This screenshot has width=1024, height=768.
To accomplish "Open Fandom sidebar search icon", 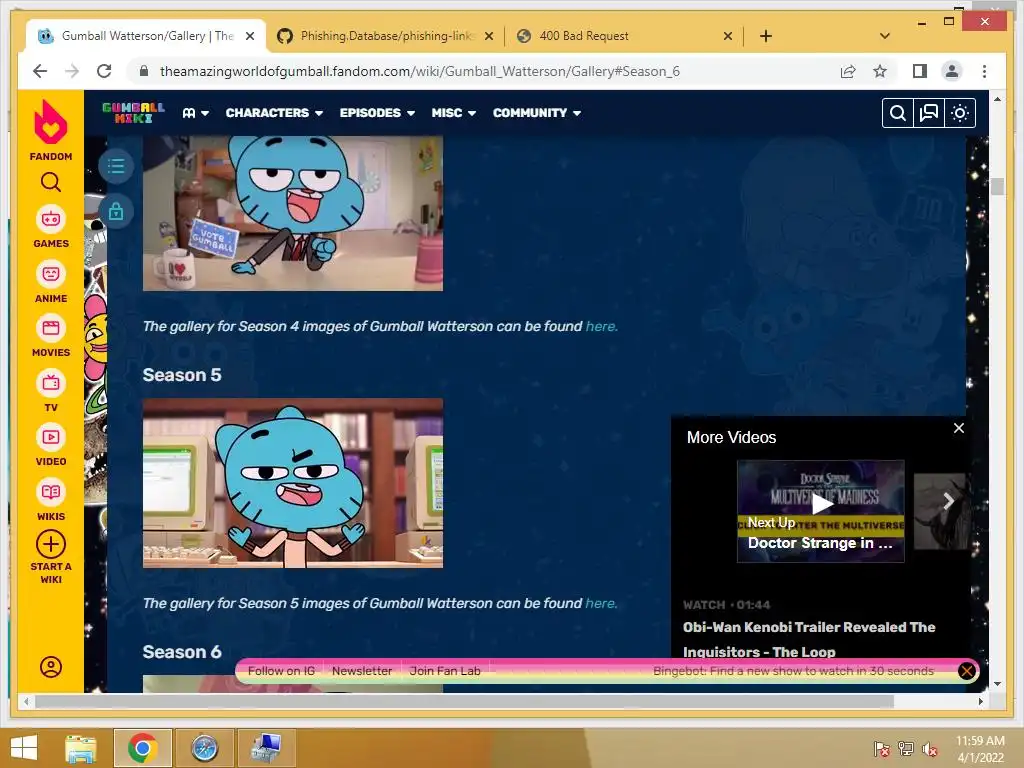I will (50, 182).
